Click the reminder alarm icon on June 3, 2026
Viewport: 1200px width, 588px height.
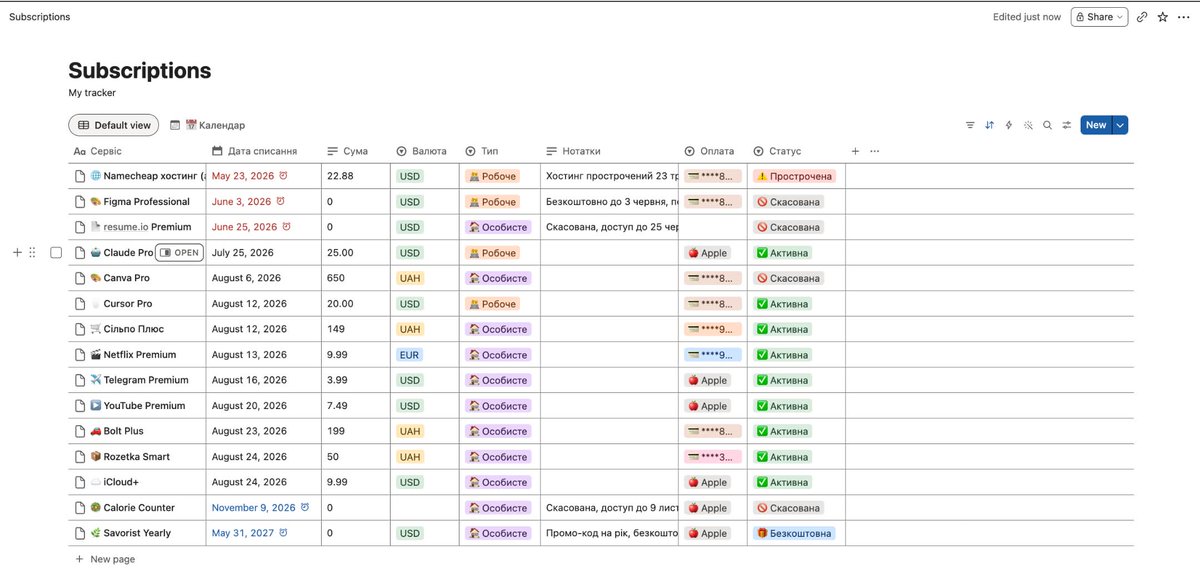(280, 202)
